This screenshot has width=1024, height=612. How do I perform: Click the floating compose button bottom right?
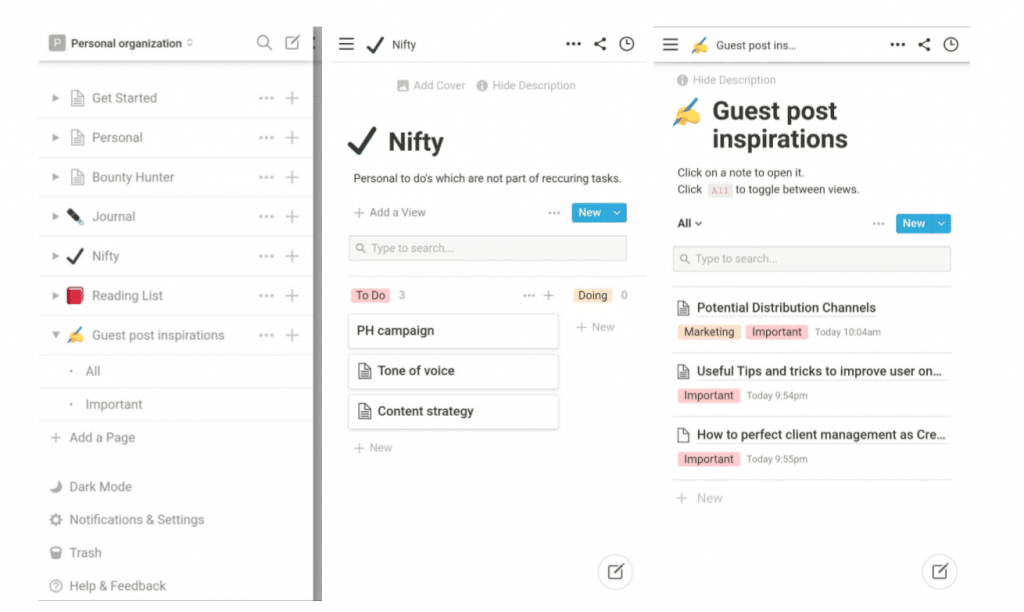tap(939, 571)
